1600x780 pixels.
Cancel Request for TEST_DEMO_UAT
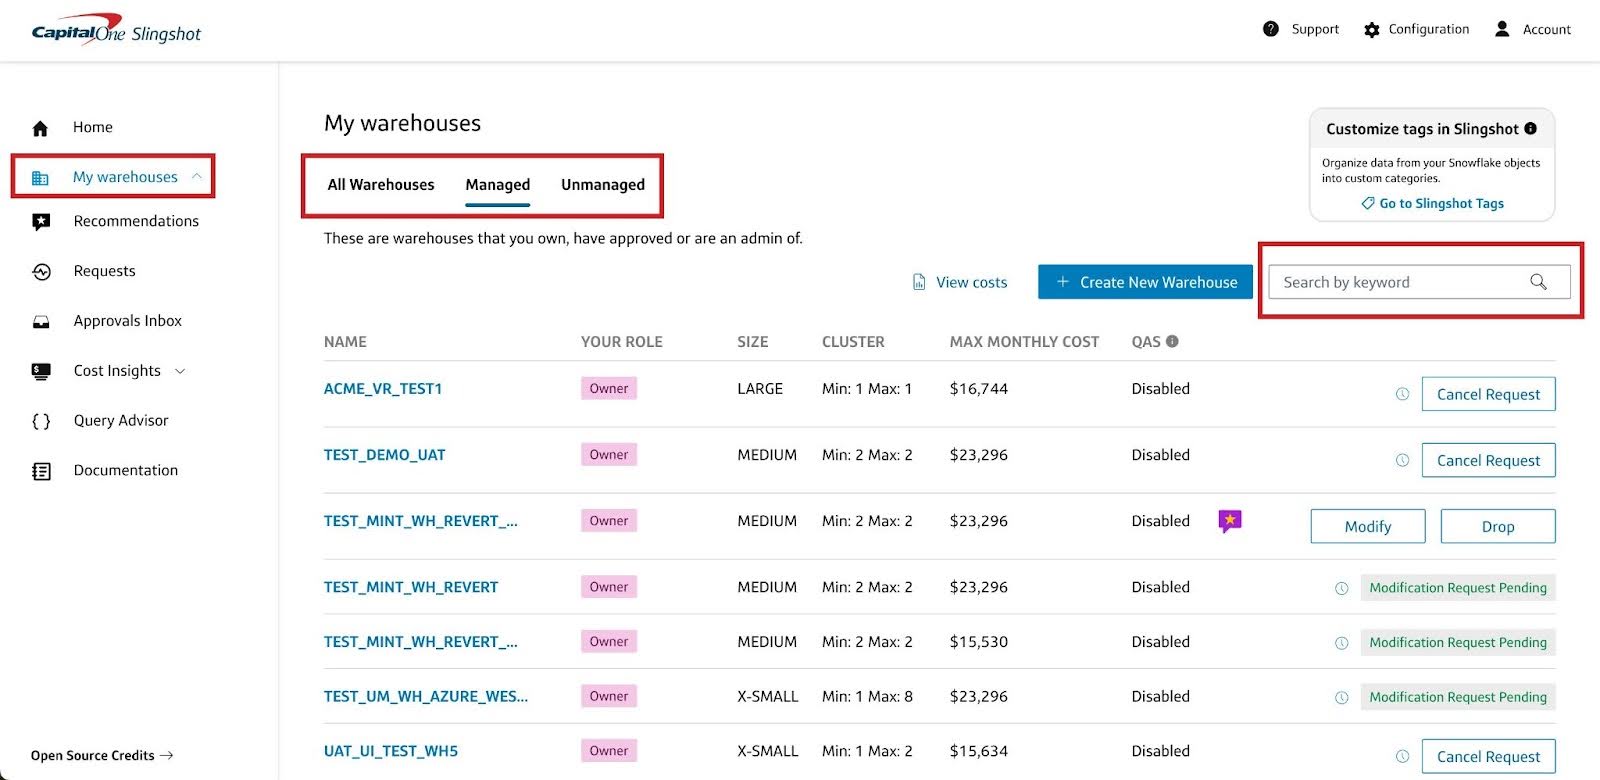[1488, 460]
